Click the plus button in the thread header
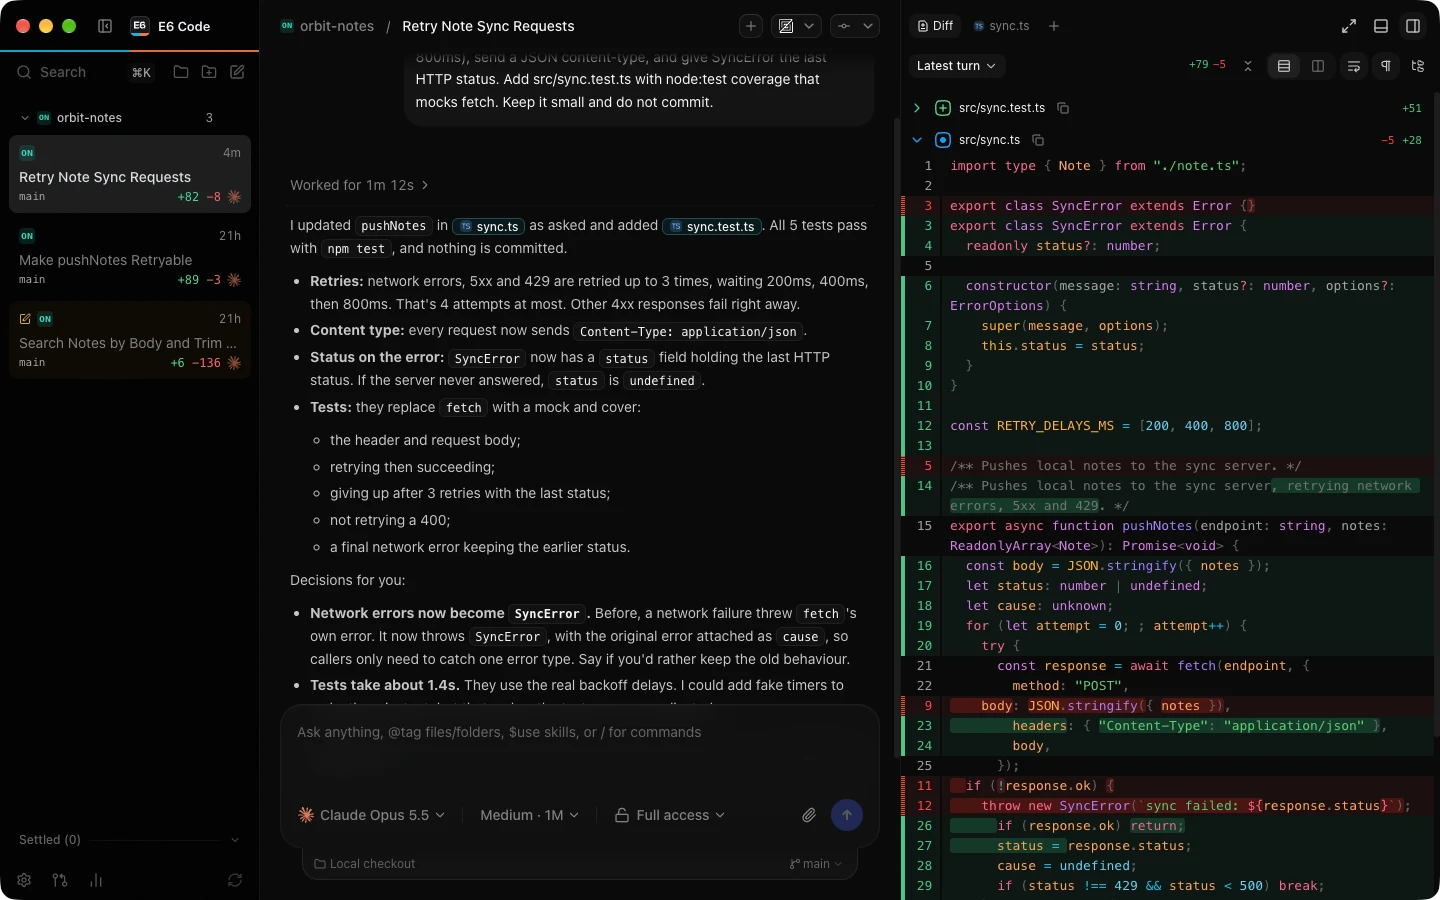The image size is (1440, 900). 751,26
